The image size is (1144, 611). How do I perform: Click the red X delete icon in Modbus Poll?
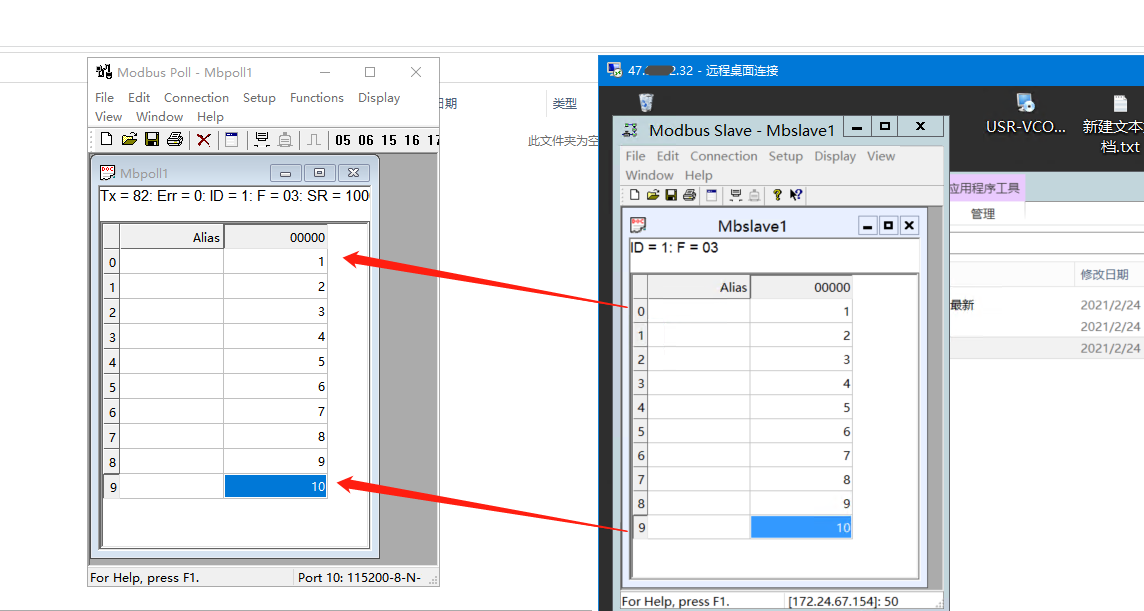pos(203,140)
